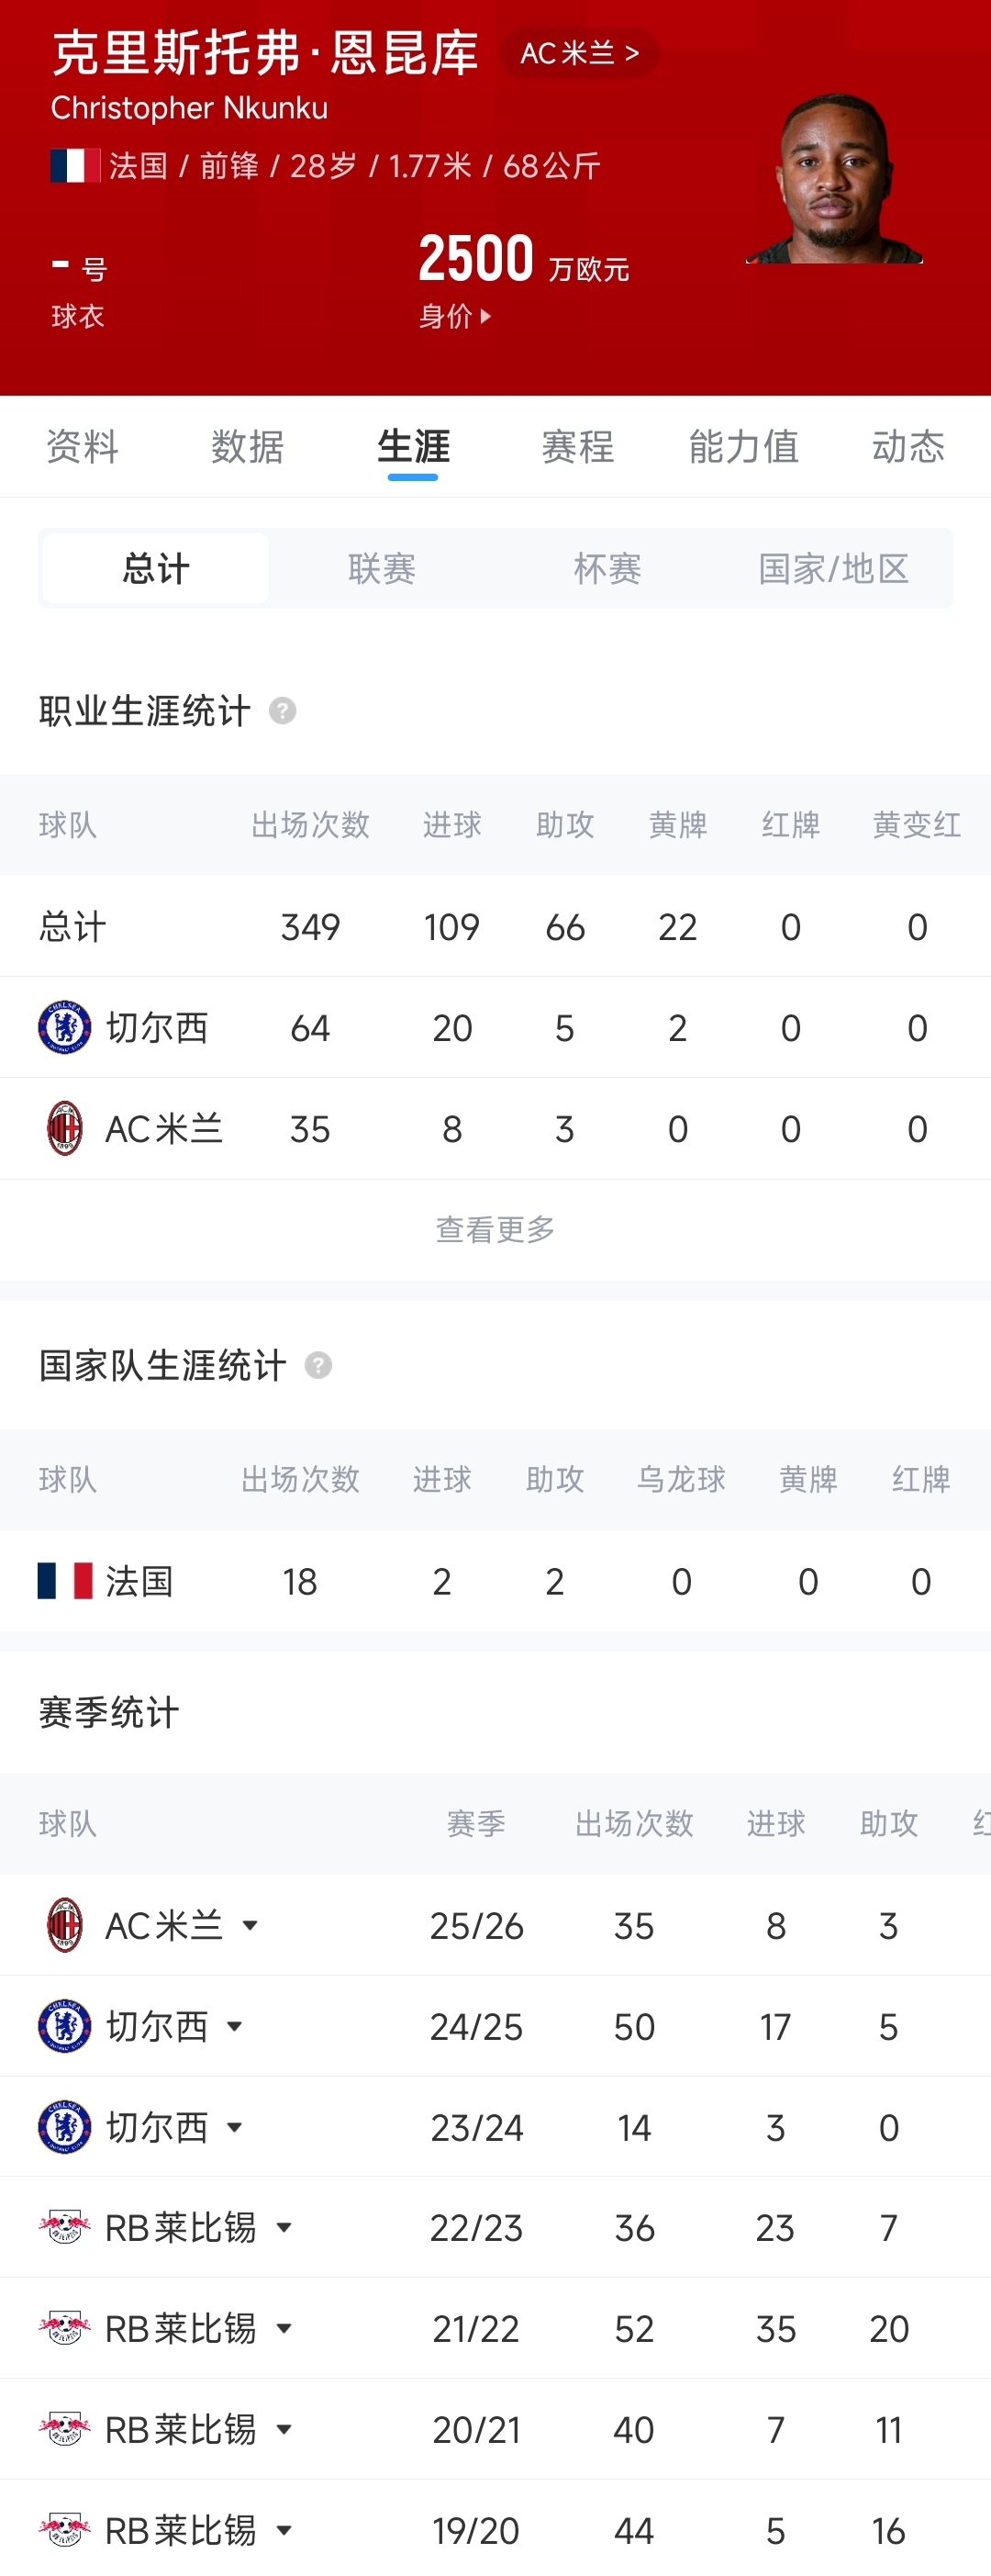Select the 总计 filter segment
The image size is (991, 2576).
pos(156,569)
